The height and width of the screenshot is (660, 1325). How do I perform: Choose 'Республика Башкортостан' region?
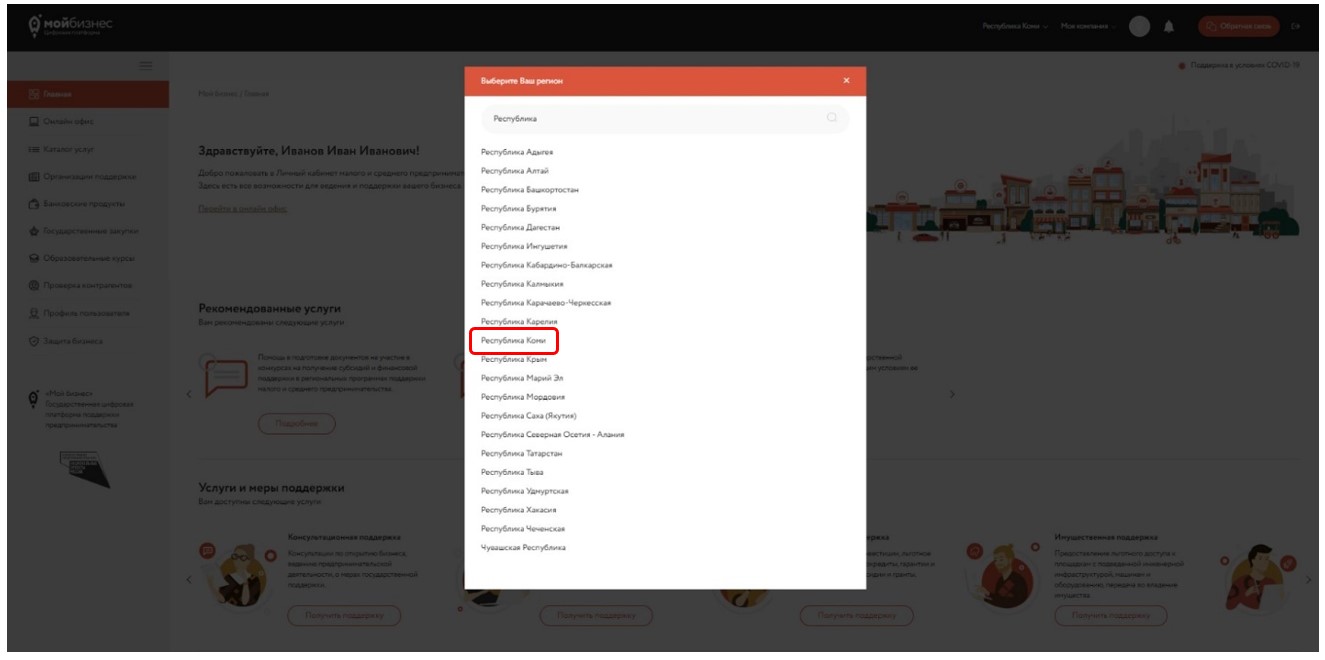(x=530, y=189)
